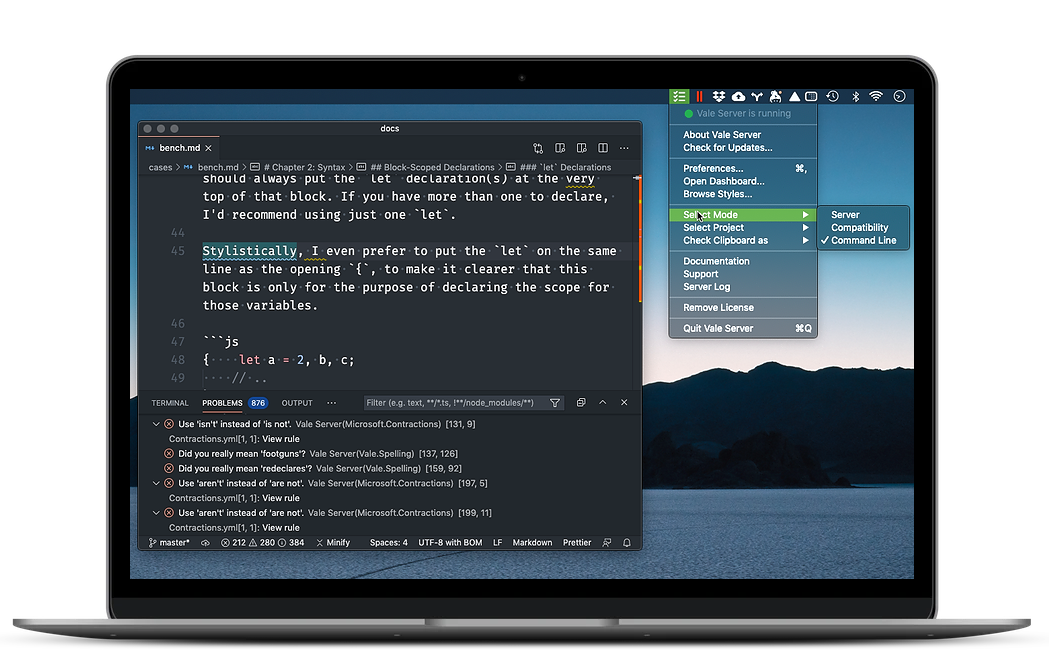Open the Dropbox menu bar icon

coord(719,96)
